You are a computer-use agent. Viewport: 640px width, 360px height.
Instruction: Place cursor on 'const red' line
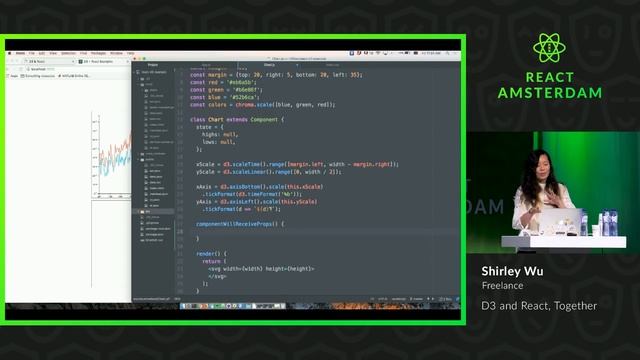click(x=223, y=82)
